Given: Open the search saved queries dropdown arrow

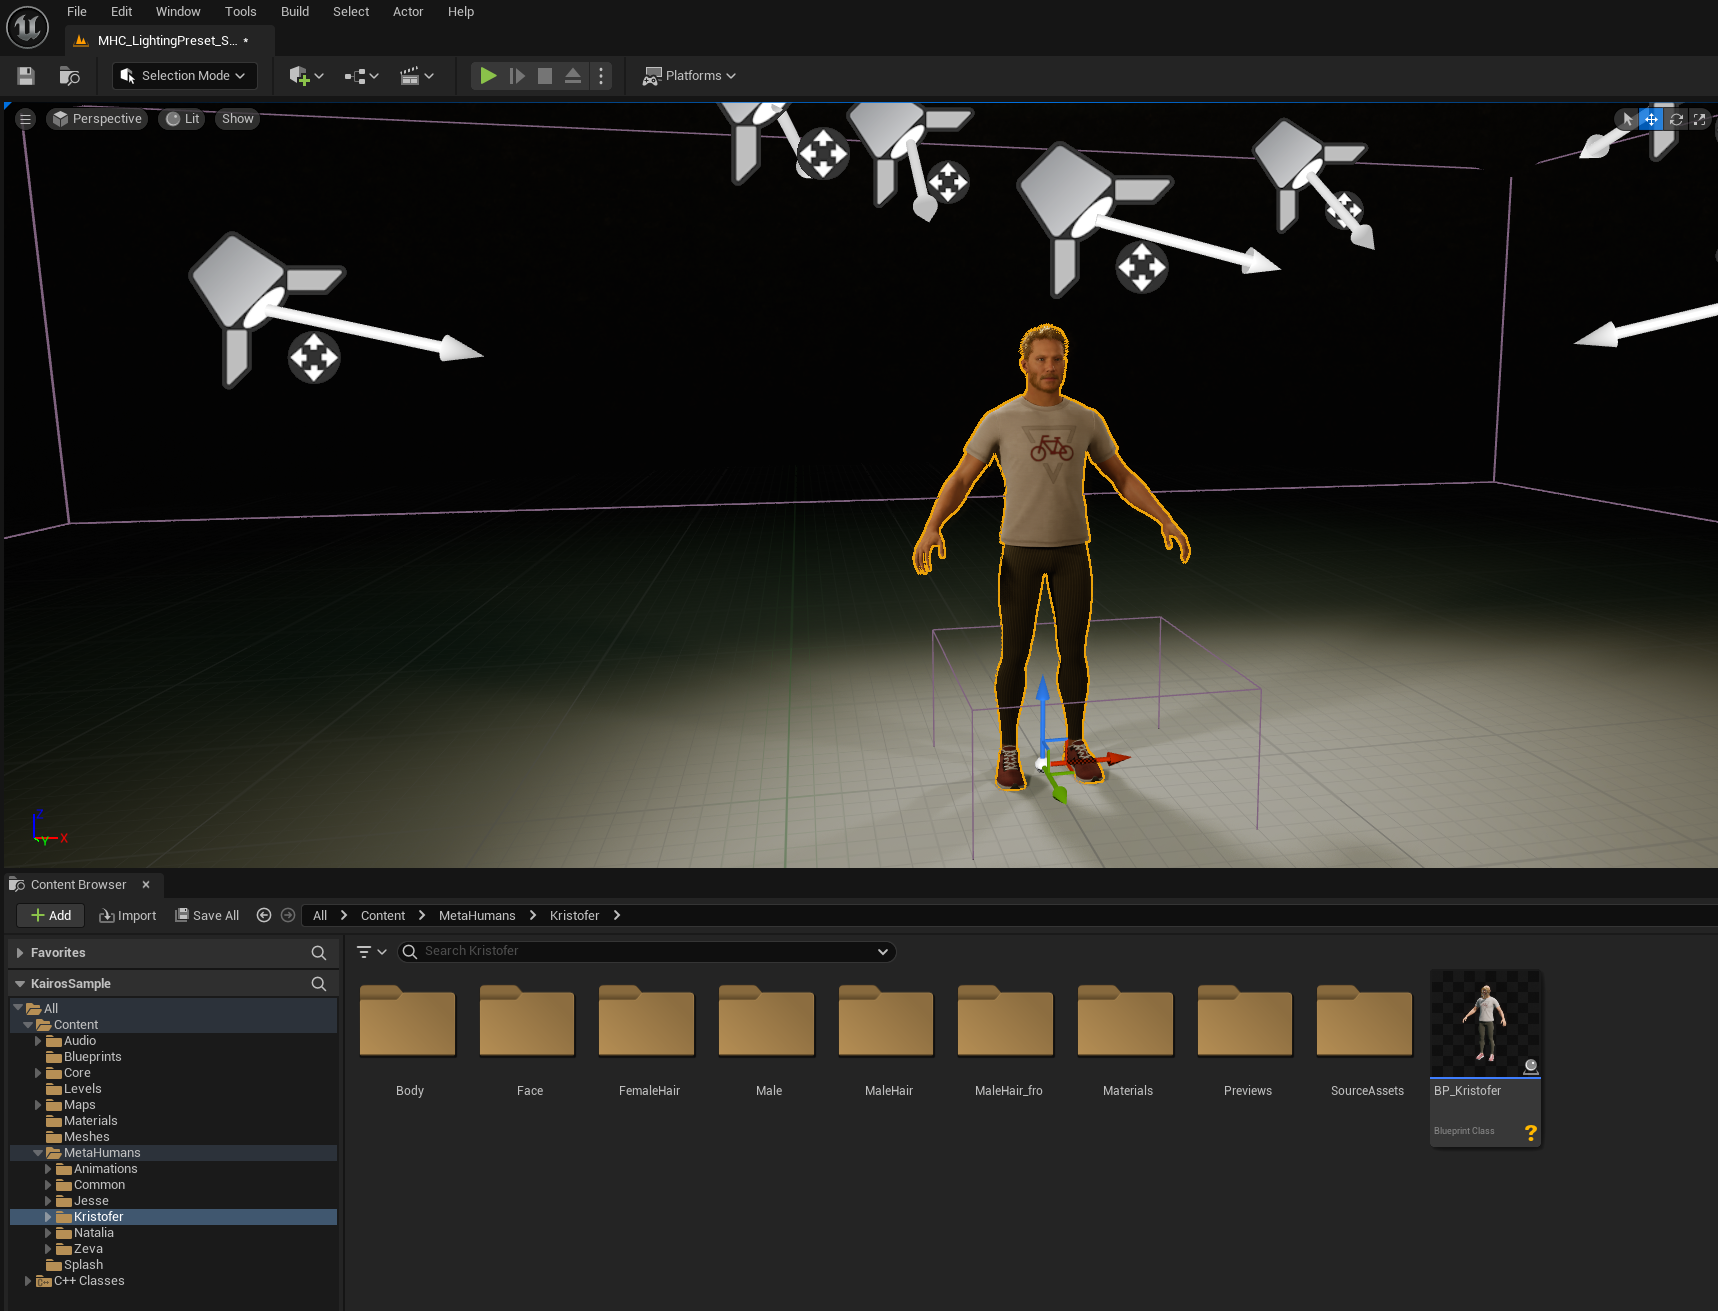Looking at the screenshot, I should pyautogui.click(x=883, y=952).
